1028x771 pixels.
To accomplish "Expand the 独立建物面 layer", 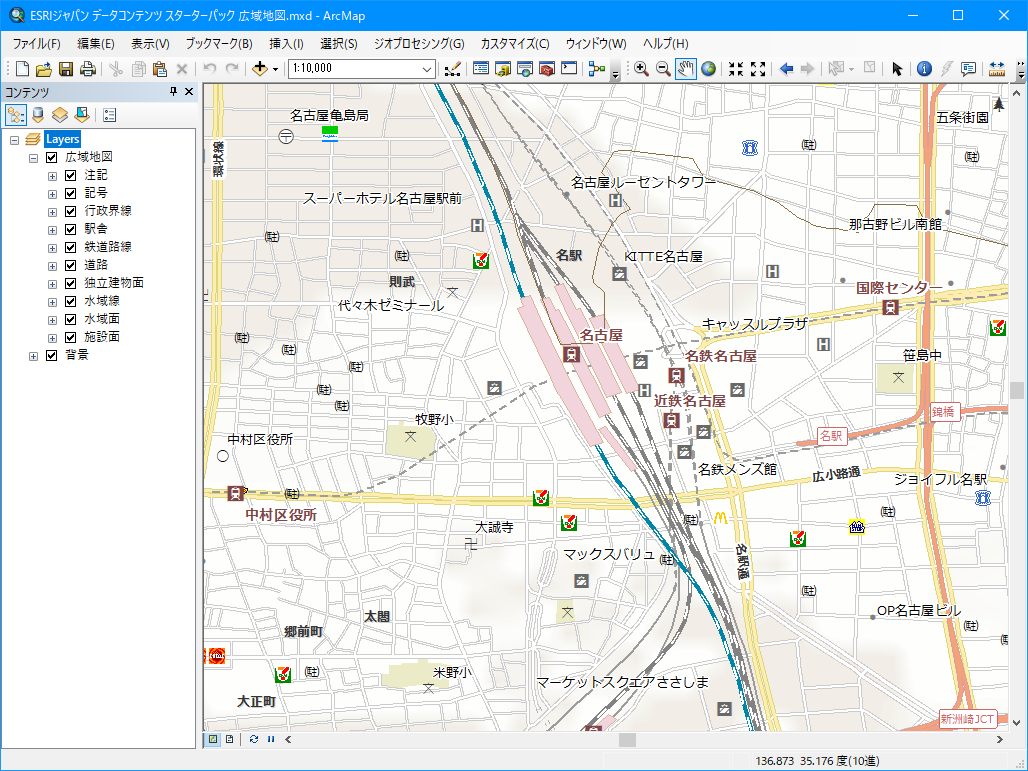I will [x=52, y=284].
